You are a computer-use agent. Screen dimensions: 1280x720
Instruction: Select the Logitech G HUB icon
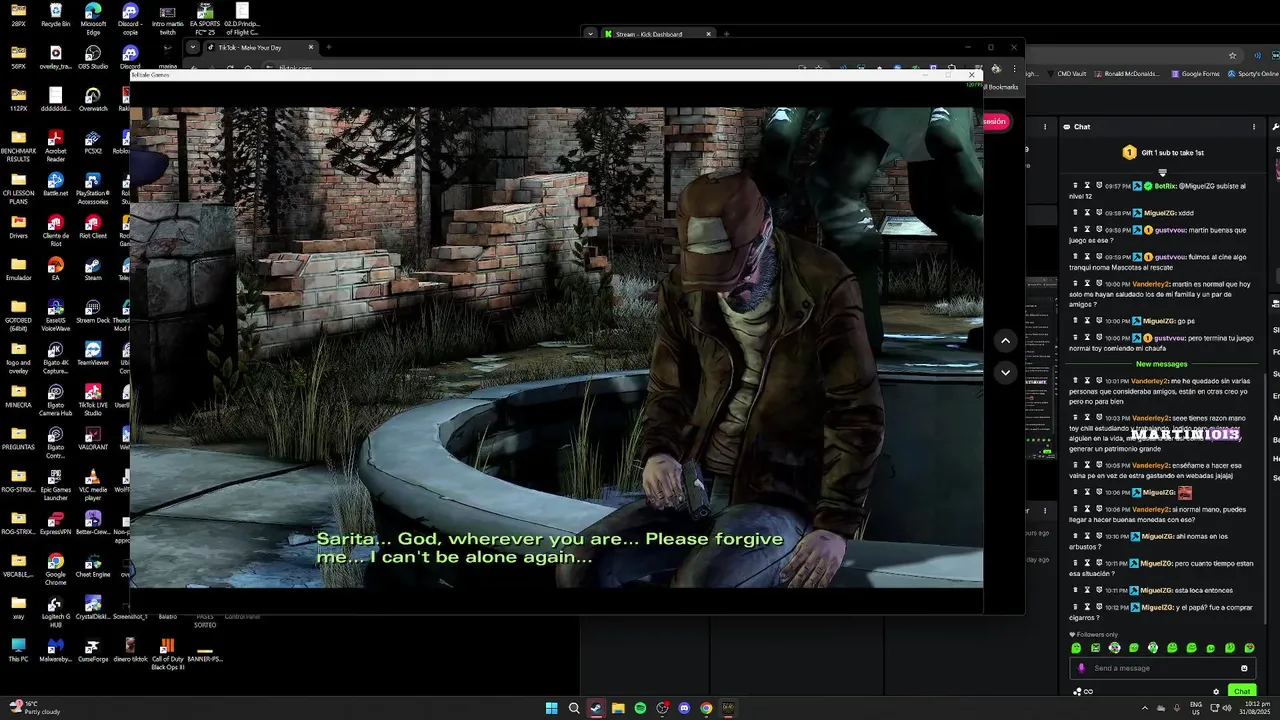[55, 611]
